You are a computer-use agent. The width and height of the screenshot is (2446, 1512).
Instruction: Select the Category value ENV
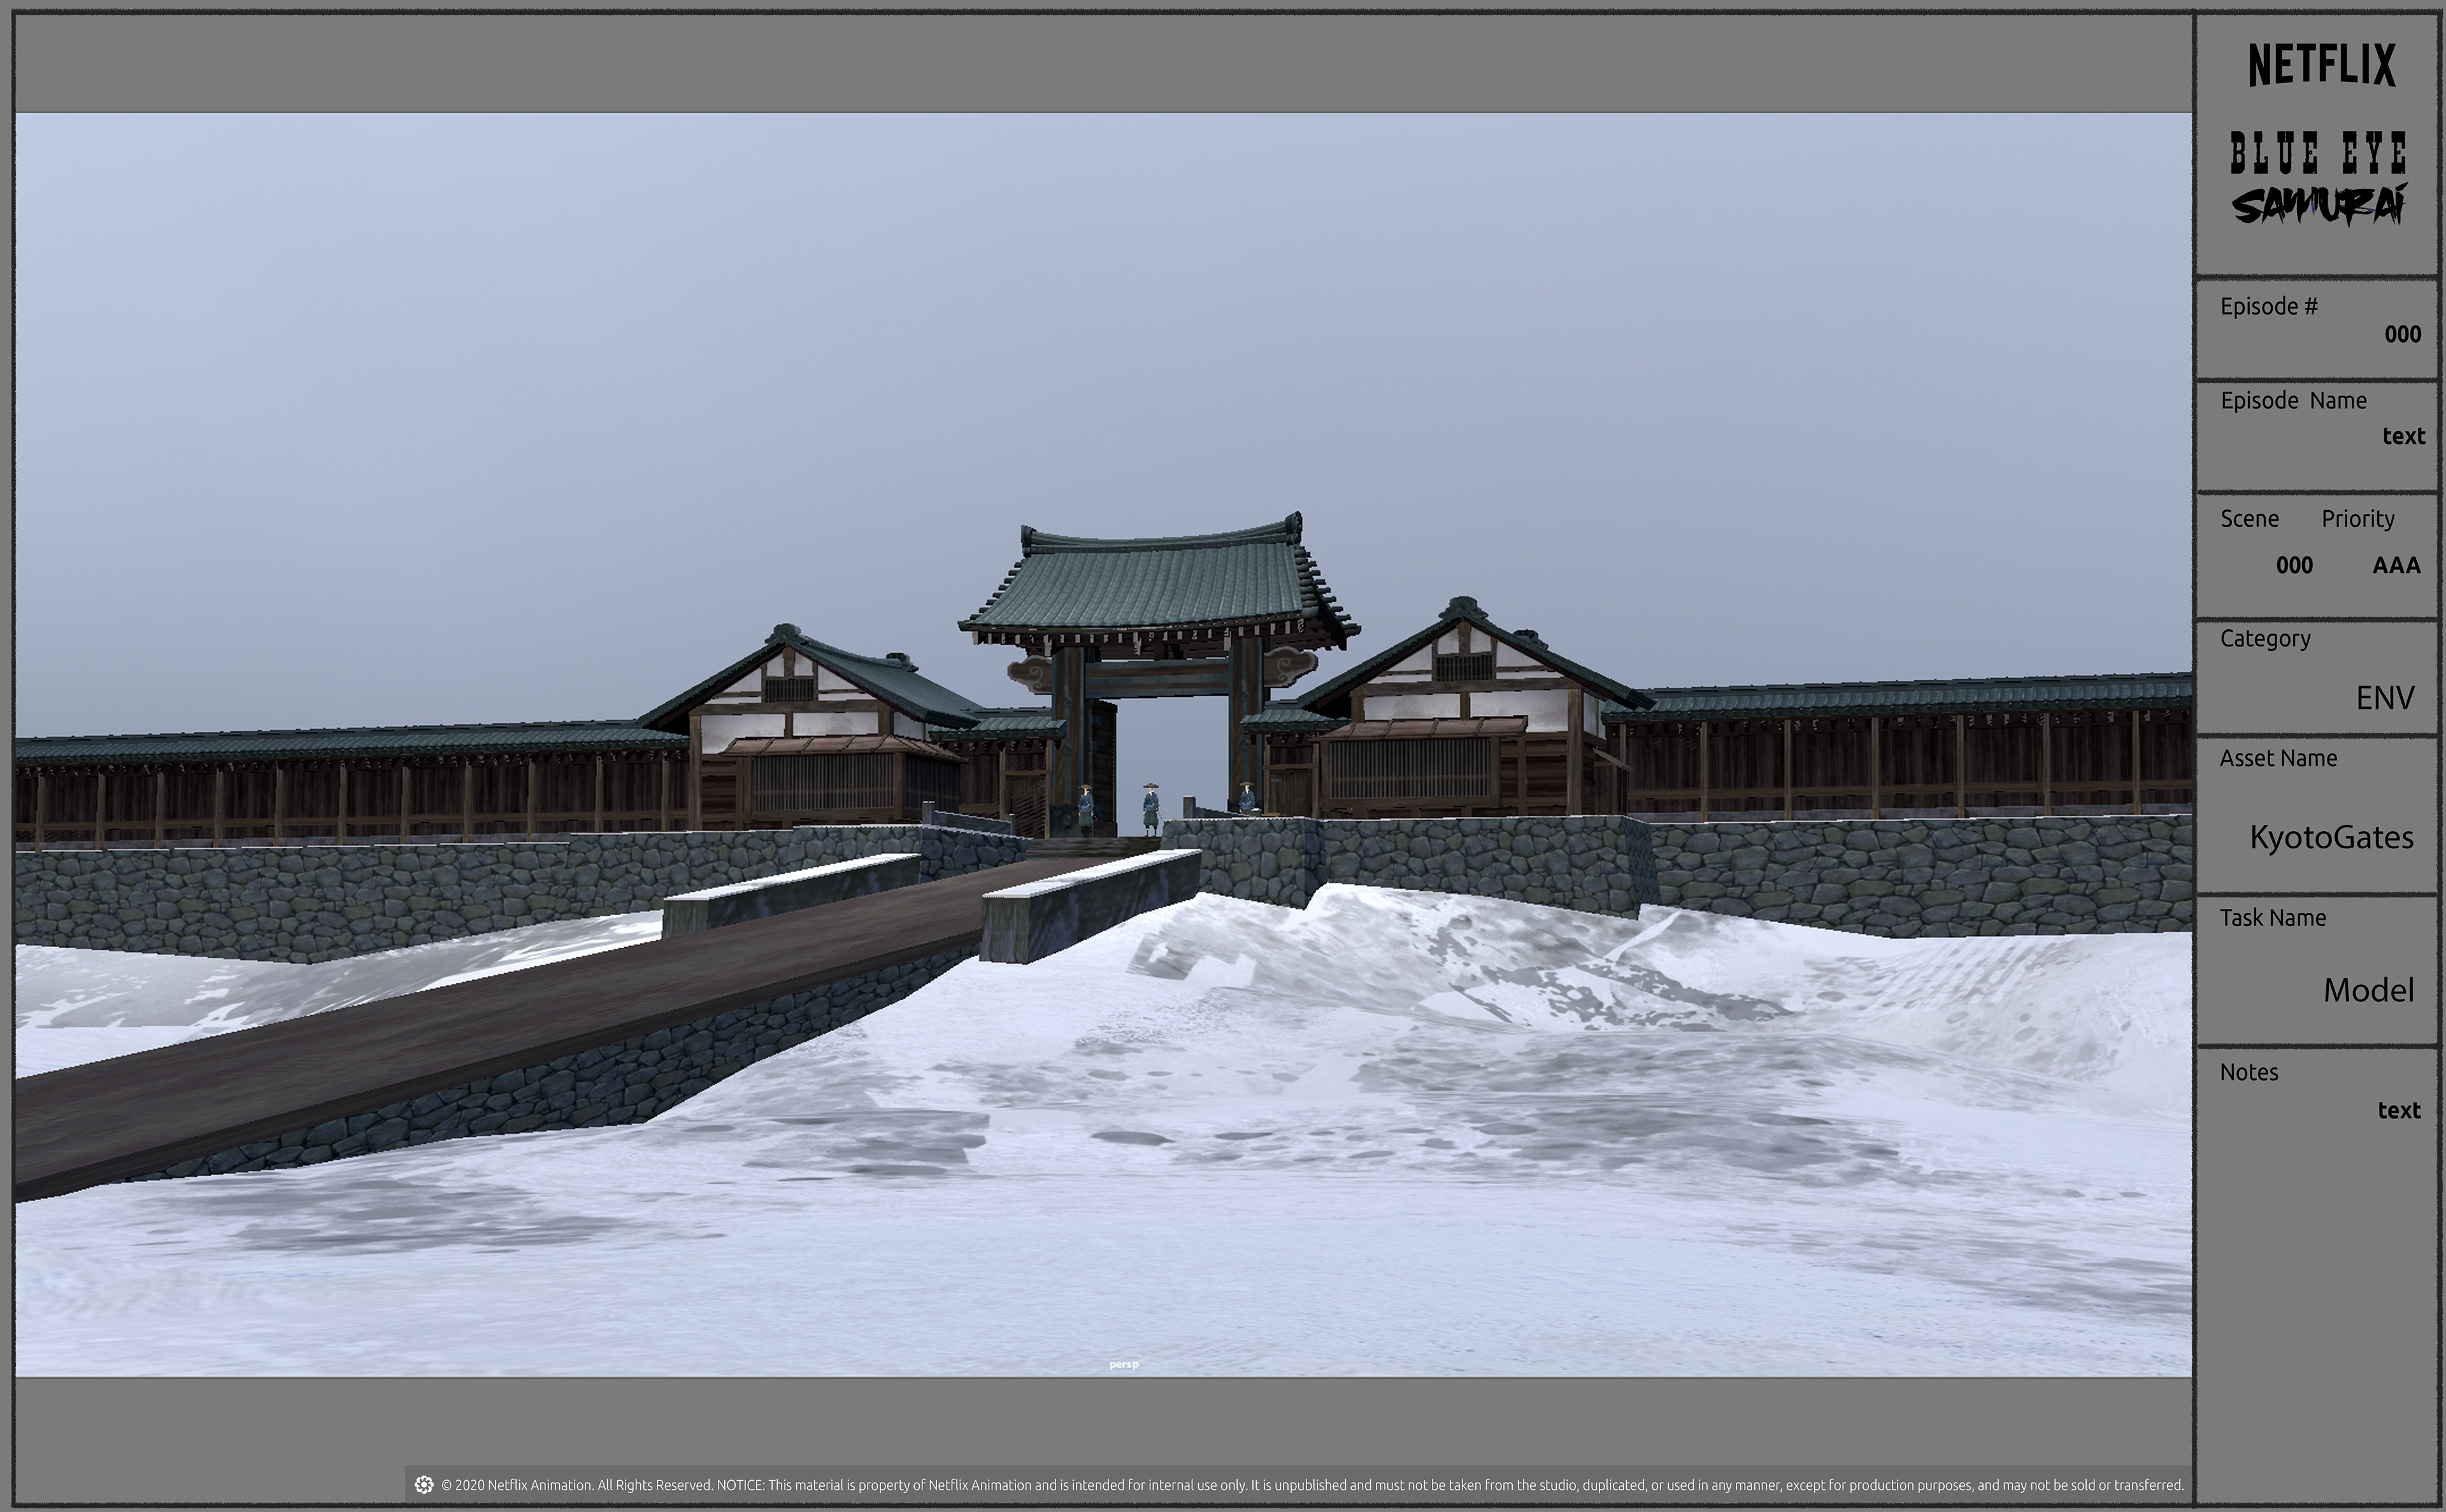2384,697
